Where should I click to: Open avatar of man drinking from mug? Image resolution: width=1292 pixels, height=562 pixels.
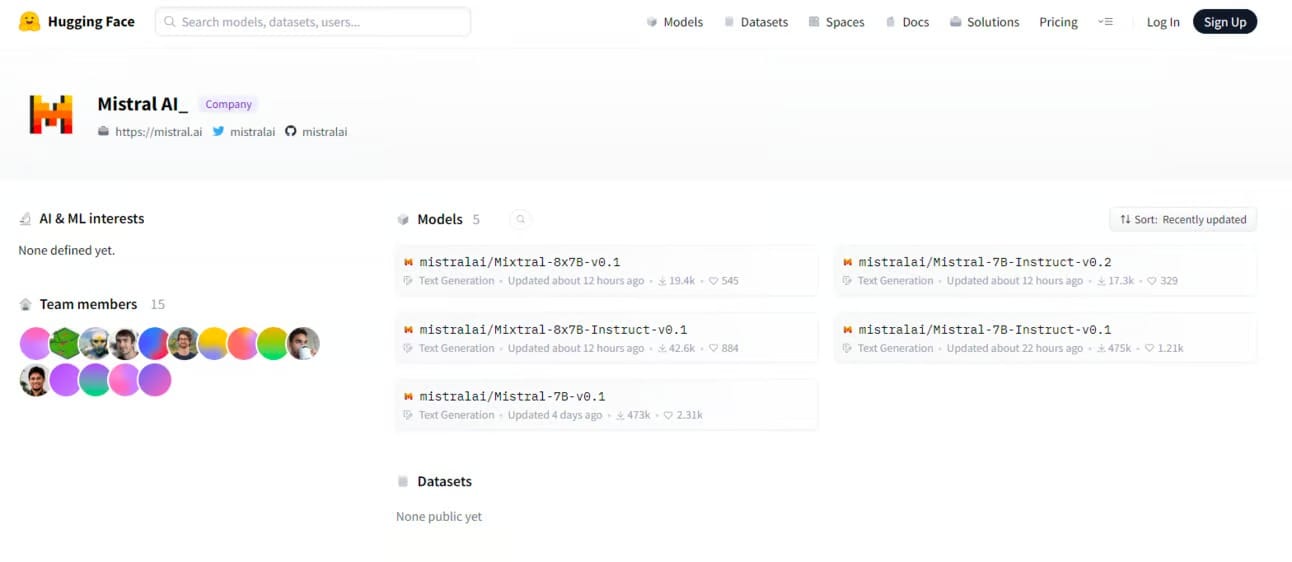pyautogui.click(x=303, y=343)
